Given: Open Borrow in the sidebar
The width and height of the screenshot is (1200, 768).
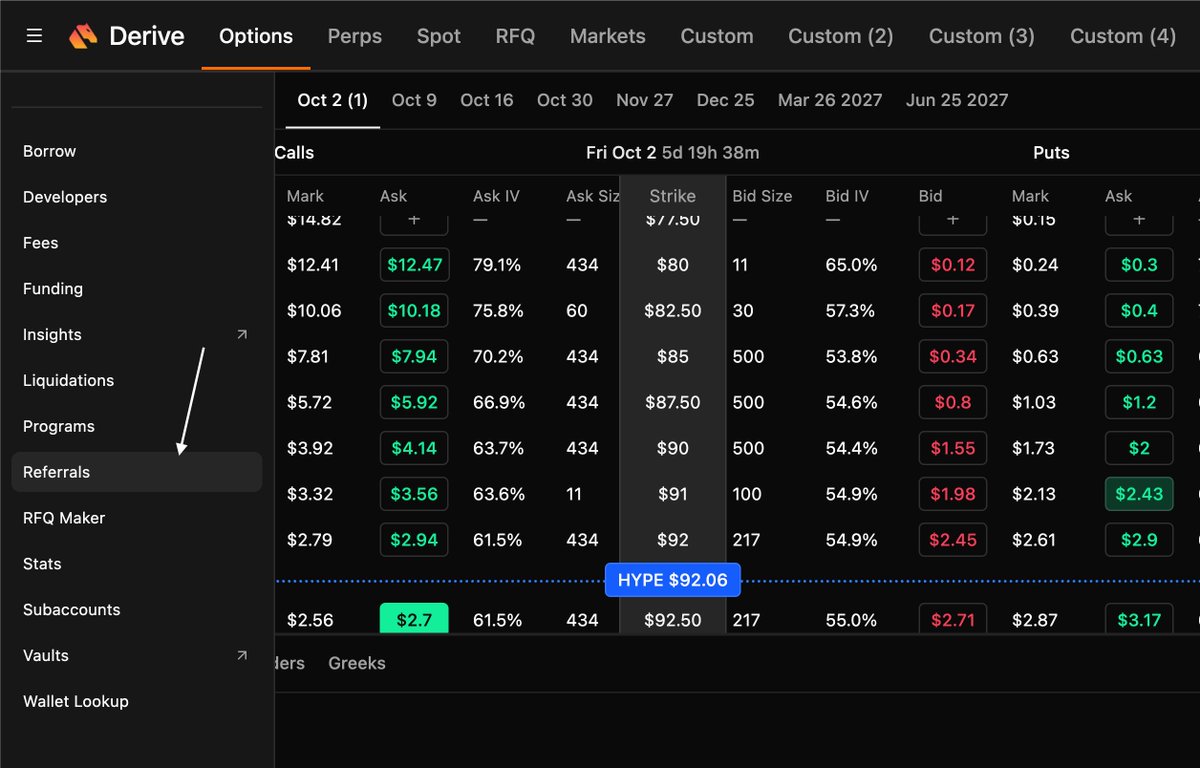Looking at the screenshot, I should [x=137, y=152].
